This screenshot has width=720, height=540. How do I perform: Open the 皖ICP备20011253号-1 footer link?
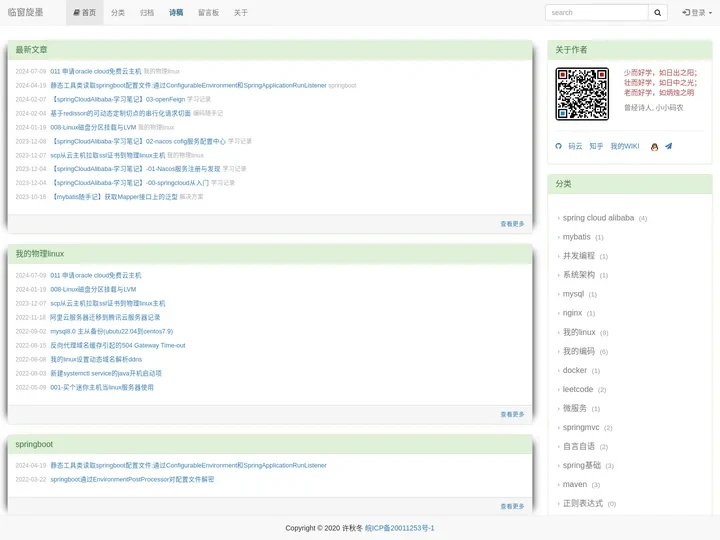(x=399, y=528)
